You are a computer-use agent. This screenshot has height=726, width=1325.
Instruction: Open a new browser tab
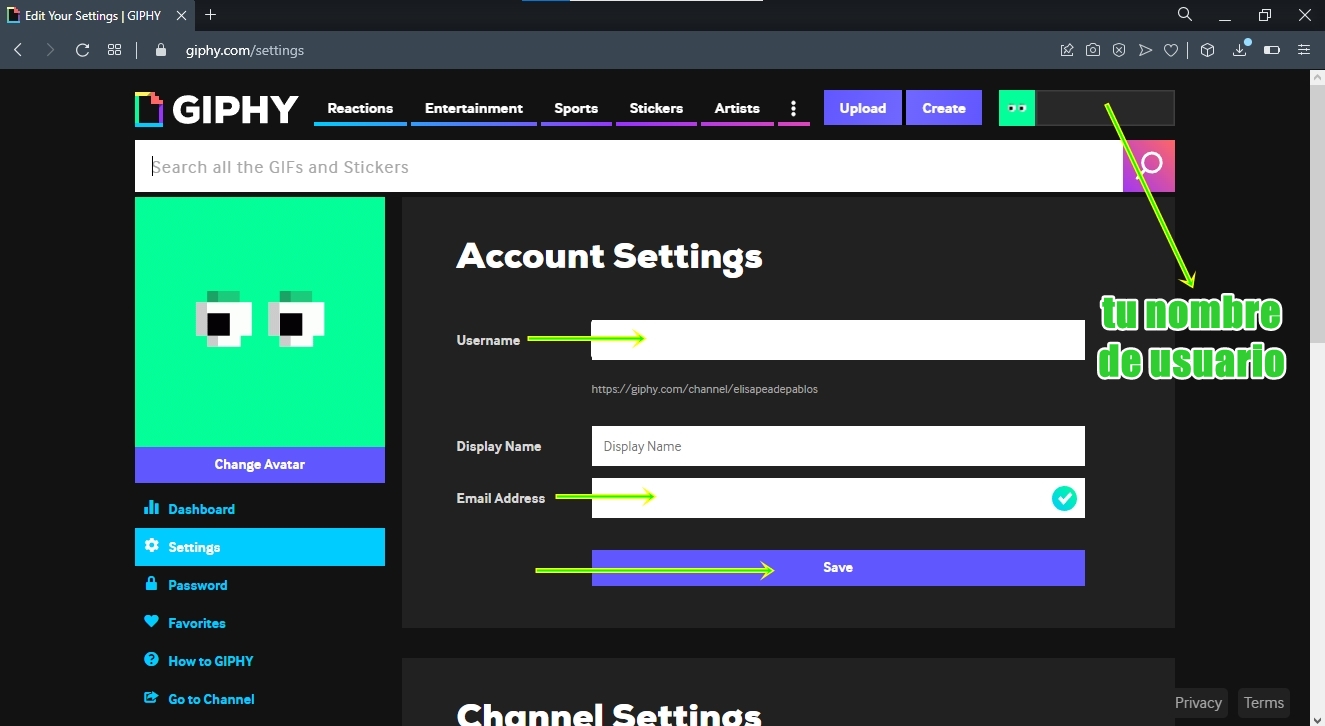[x=210, y=15]
